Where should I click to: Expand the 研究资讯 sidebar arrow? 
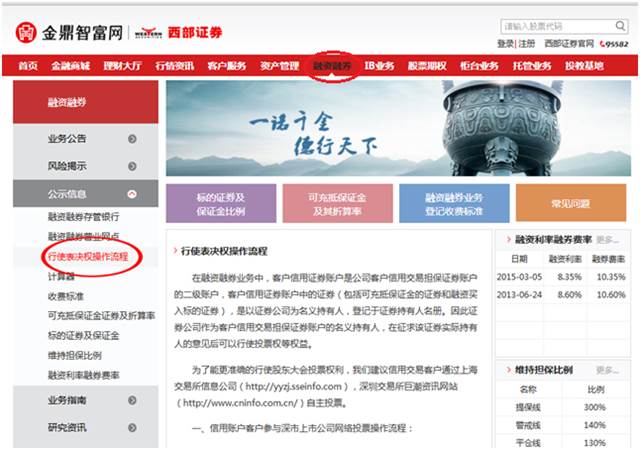tap(132, 427)
